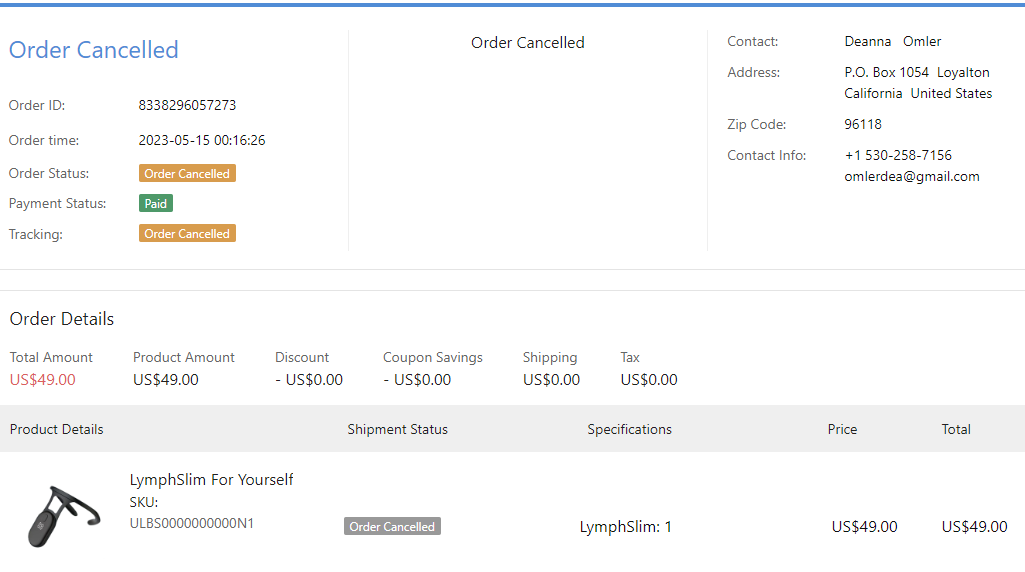Open the LymphSlim For Yourself product name
The height and width of the screenshot is (572, 1025).
click(x=211, y=479)
